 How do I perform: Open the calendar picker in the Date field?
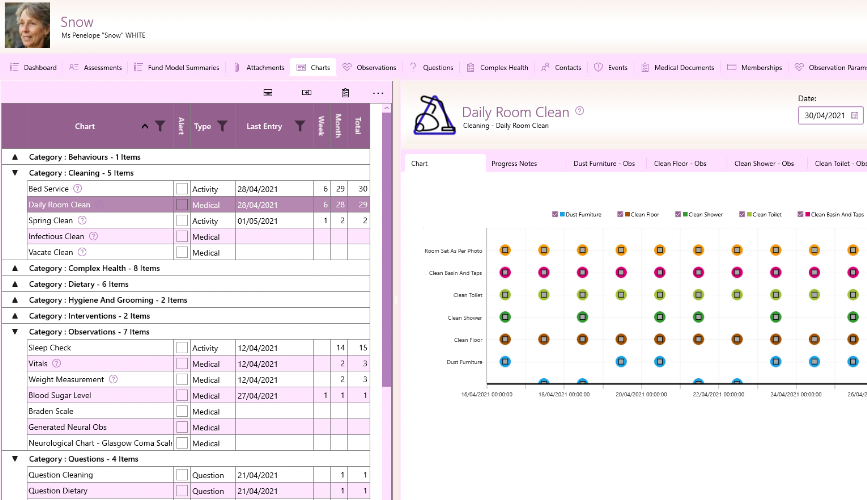click(854, 116)
